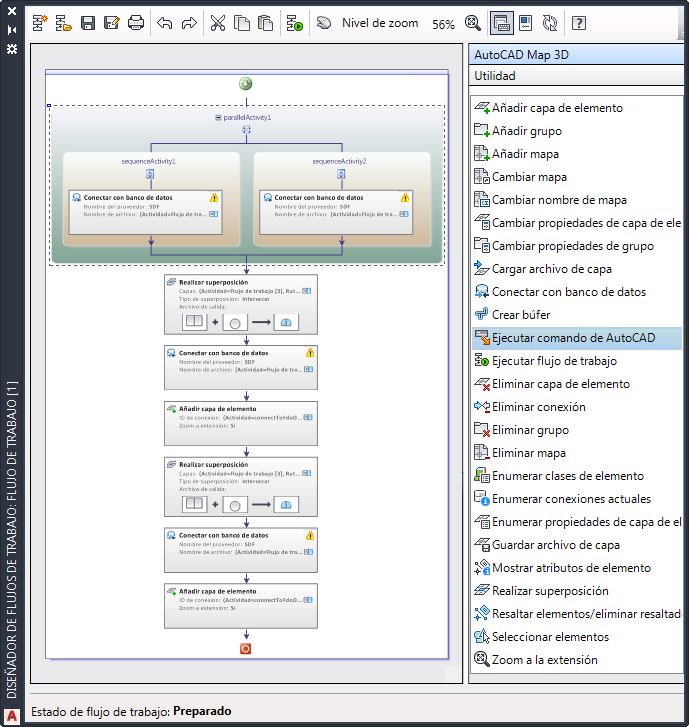Click warning icon in sequenceActivity2 connect node
Image resolution: width=689 pixels, height=727 pixels.
pos(405,198)
